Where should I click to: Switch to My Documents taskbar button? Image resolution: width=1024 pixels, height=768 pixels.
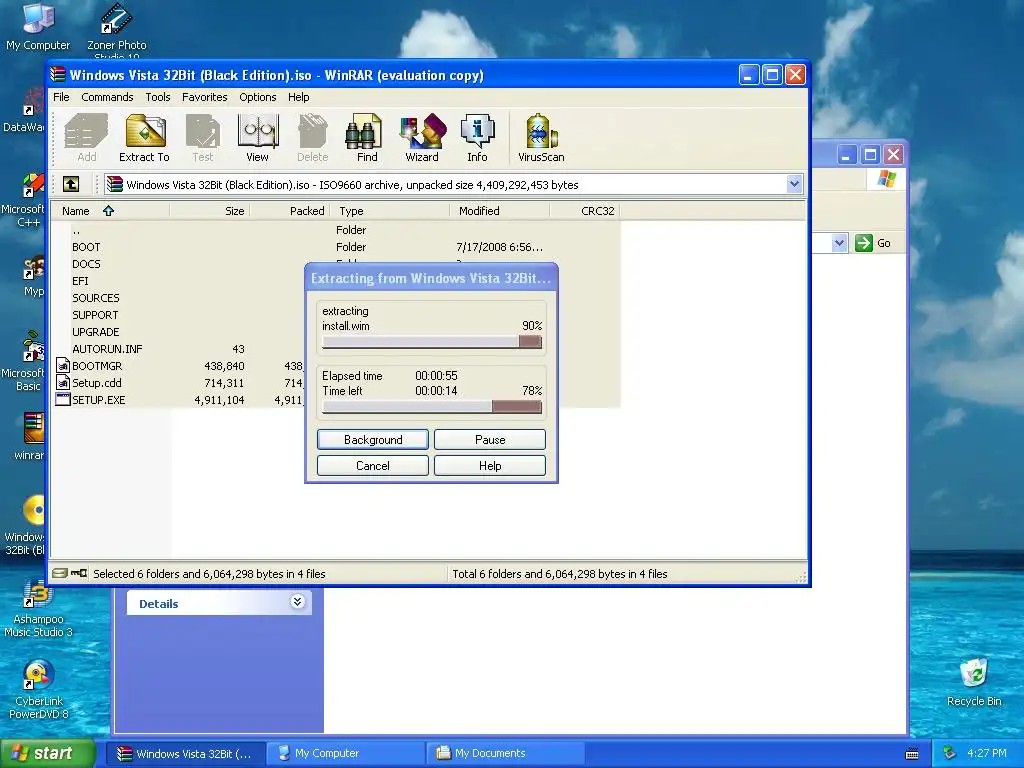[x=505, y=753]
